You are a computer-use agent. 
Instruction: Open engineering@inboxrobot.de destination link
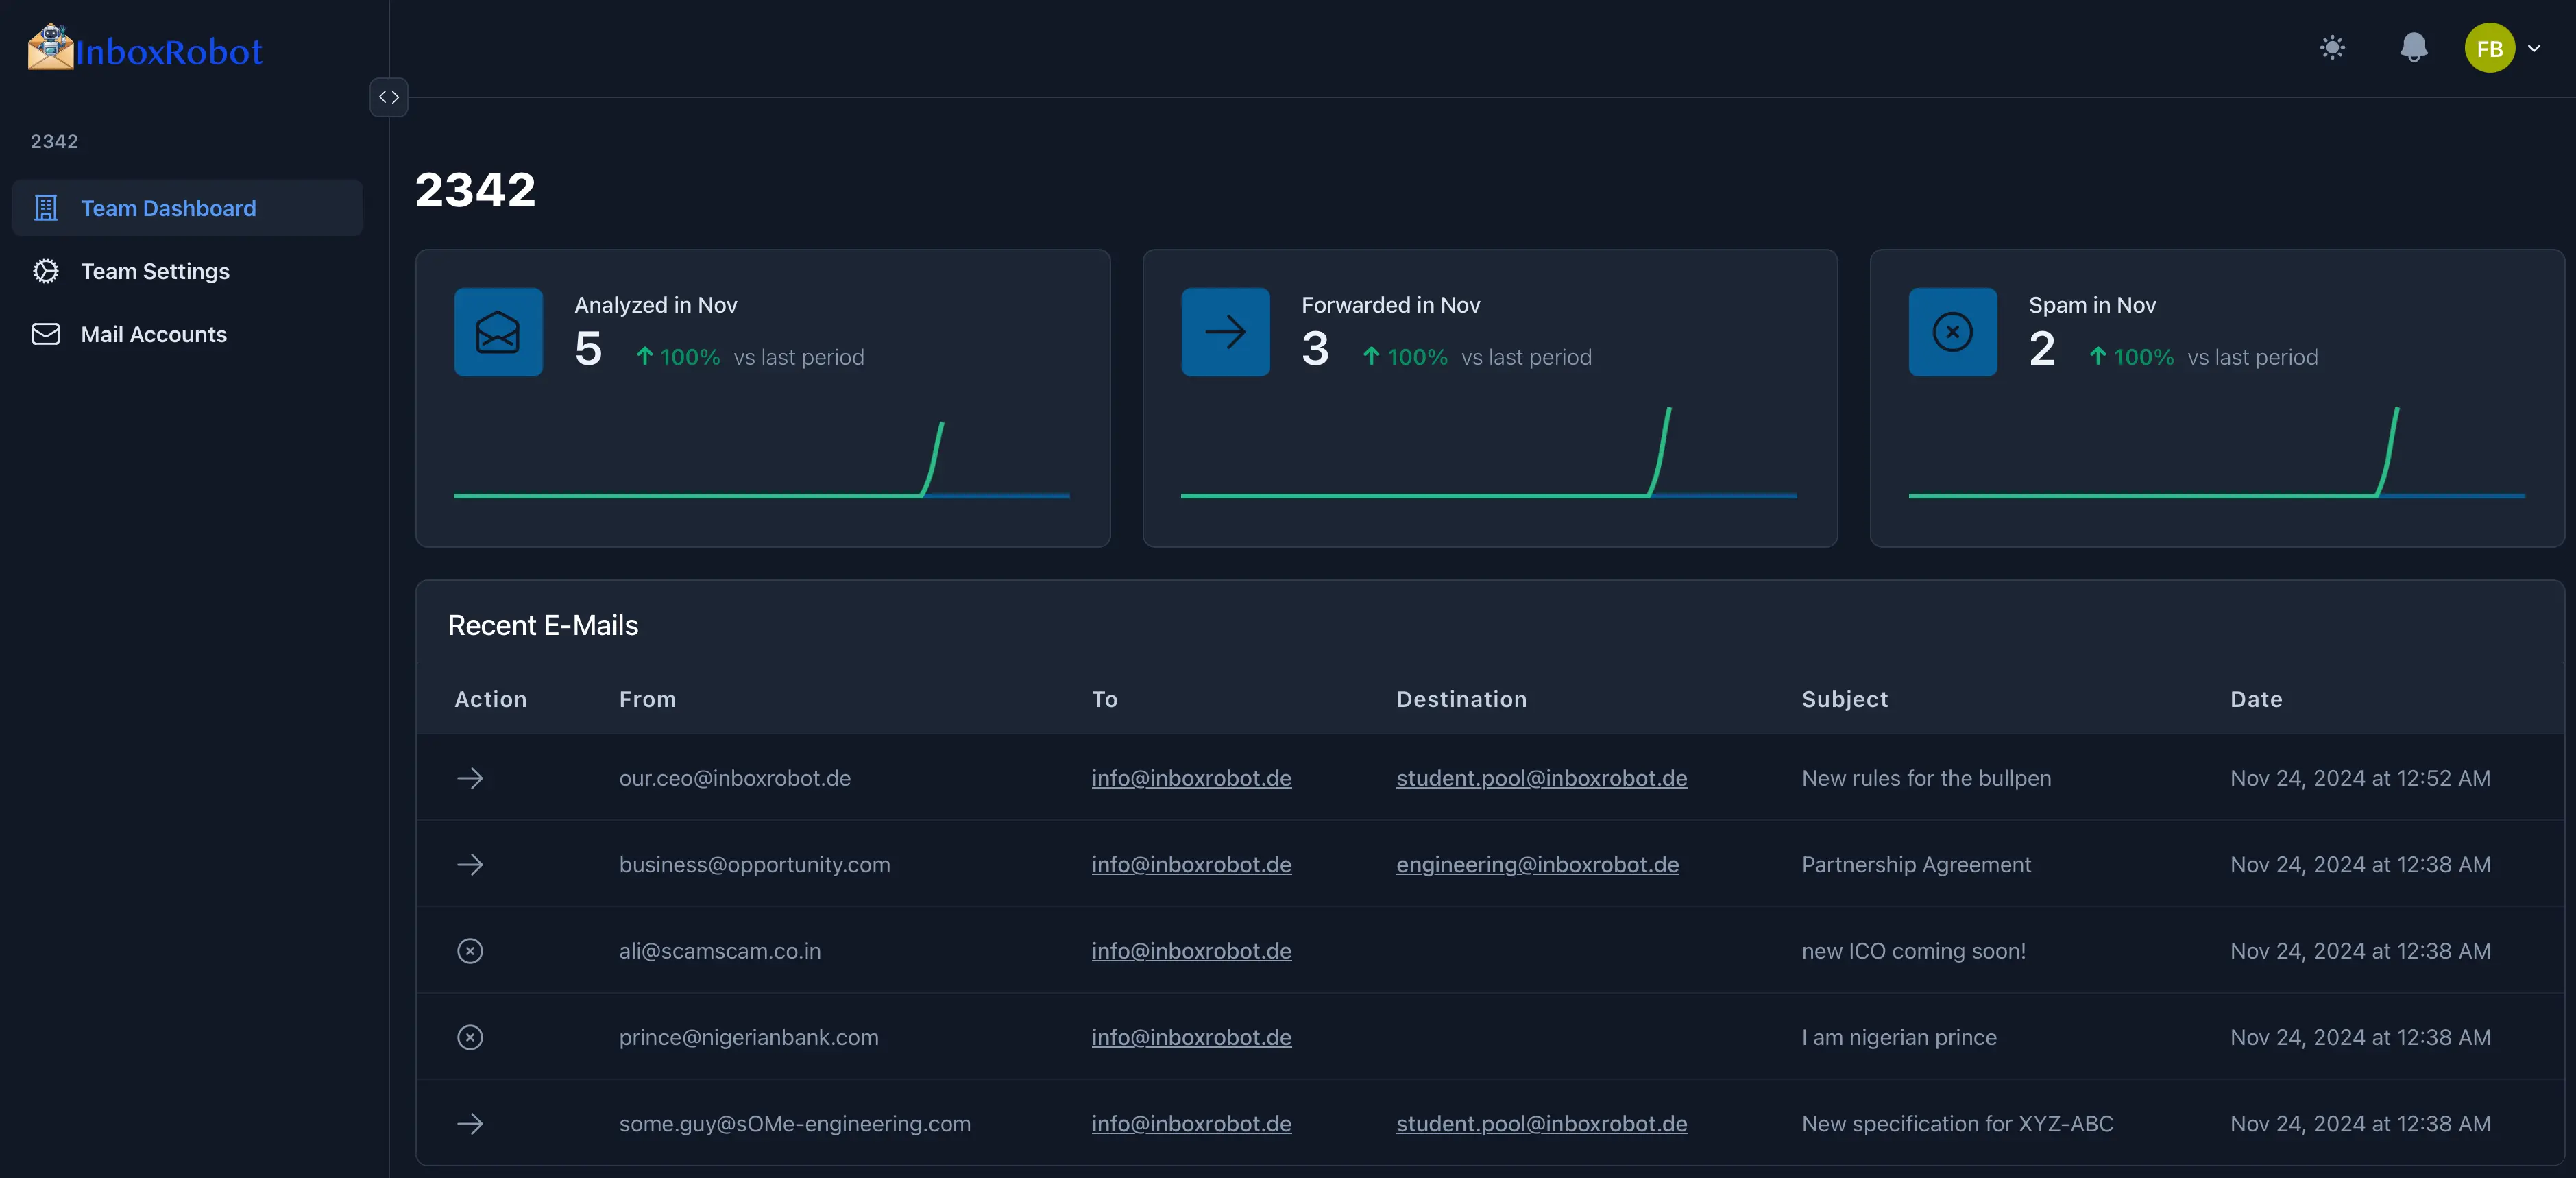(x=1537, y=864)
